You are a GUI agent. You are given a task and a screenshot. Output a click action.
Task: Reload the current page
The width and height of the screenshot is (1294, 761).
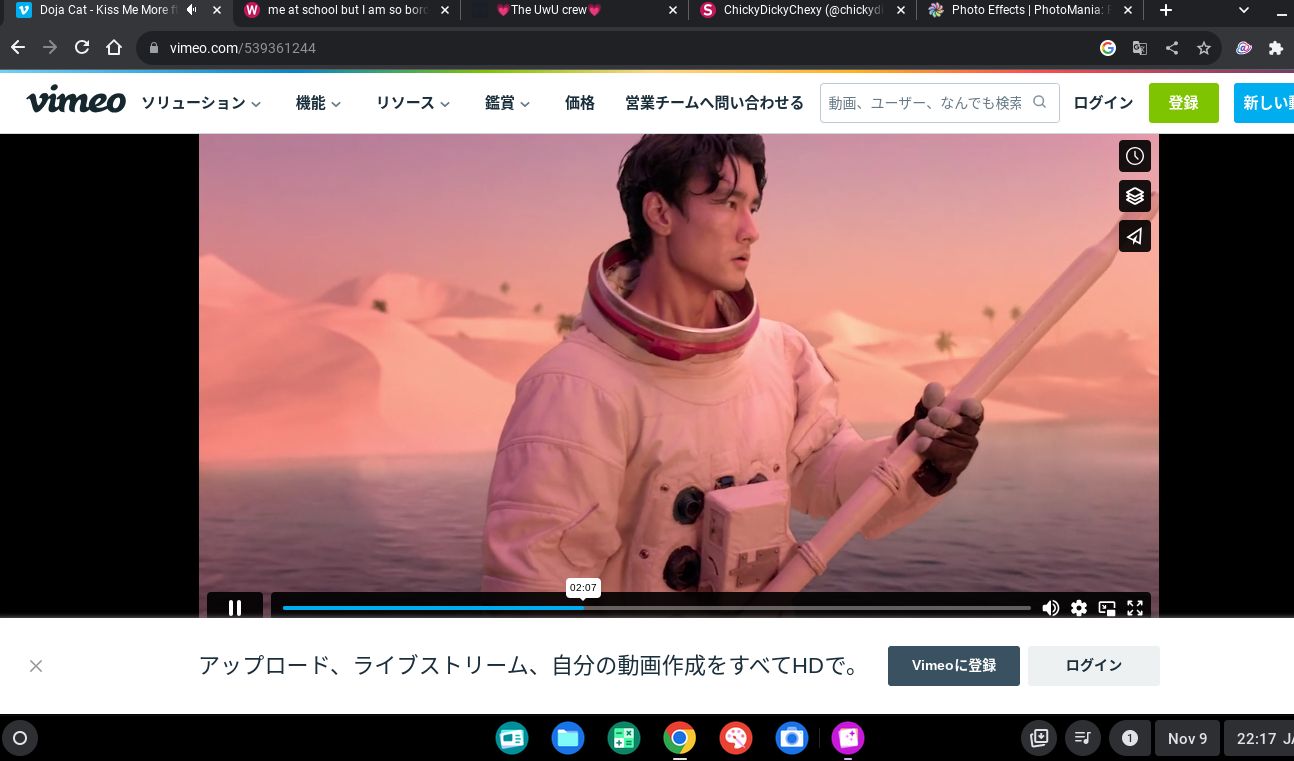pyautogui.click(x=82, y=48)
